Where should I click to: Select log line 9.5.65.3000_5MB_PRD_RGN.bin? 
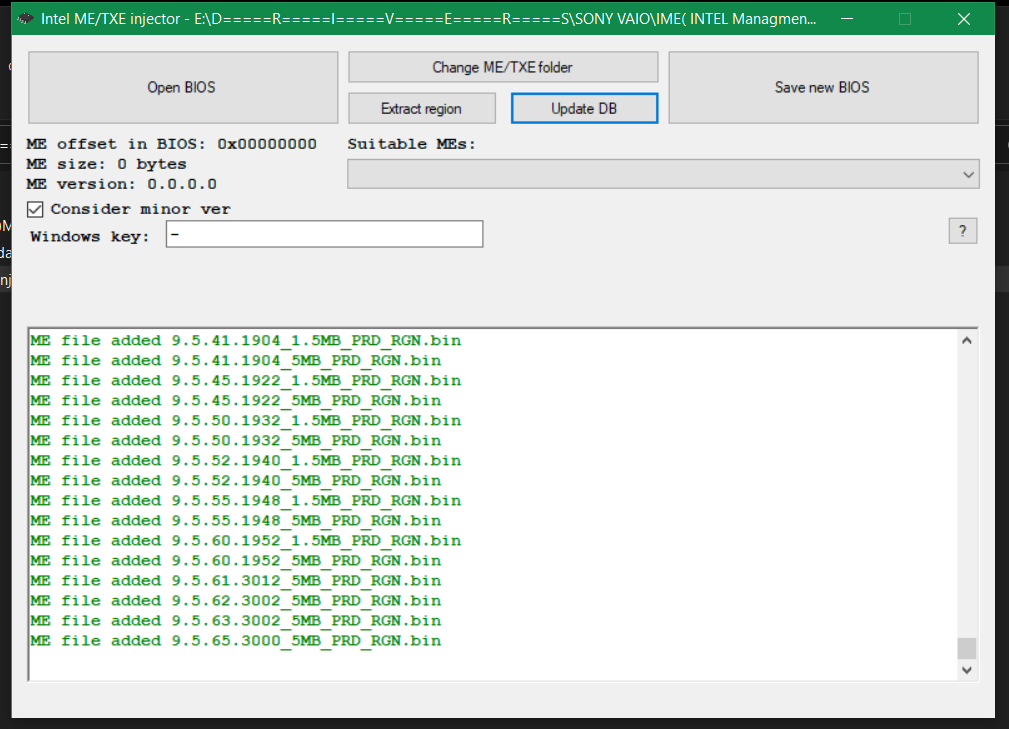[x=236, y=640]
